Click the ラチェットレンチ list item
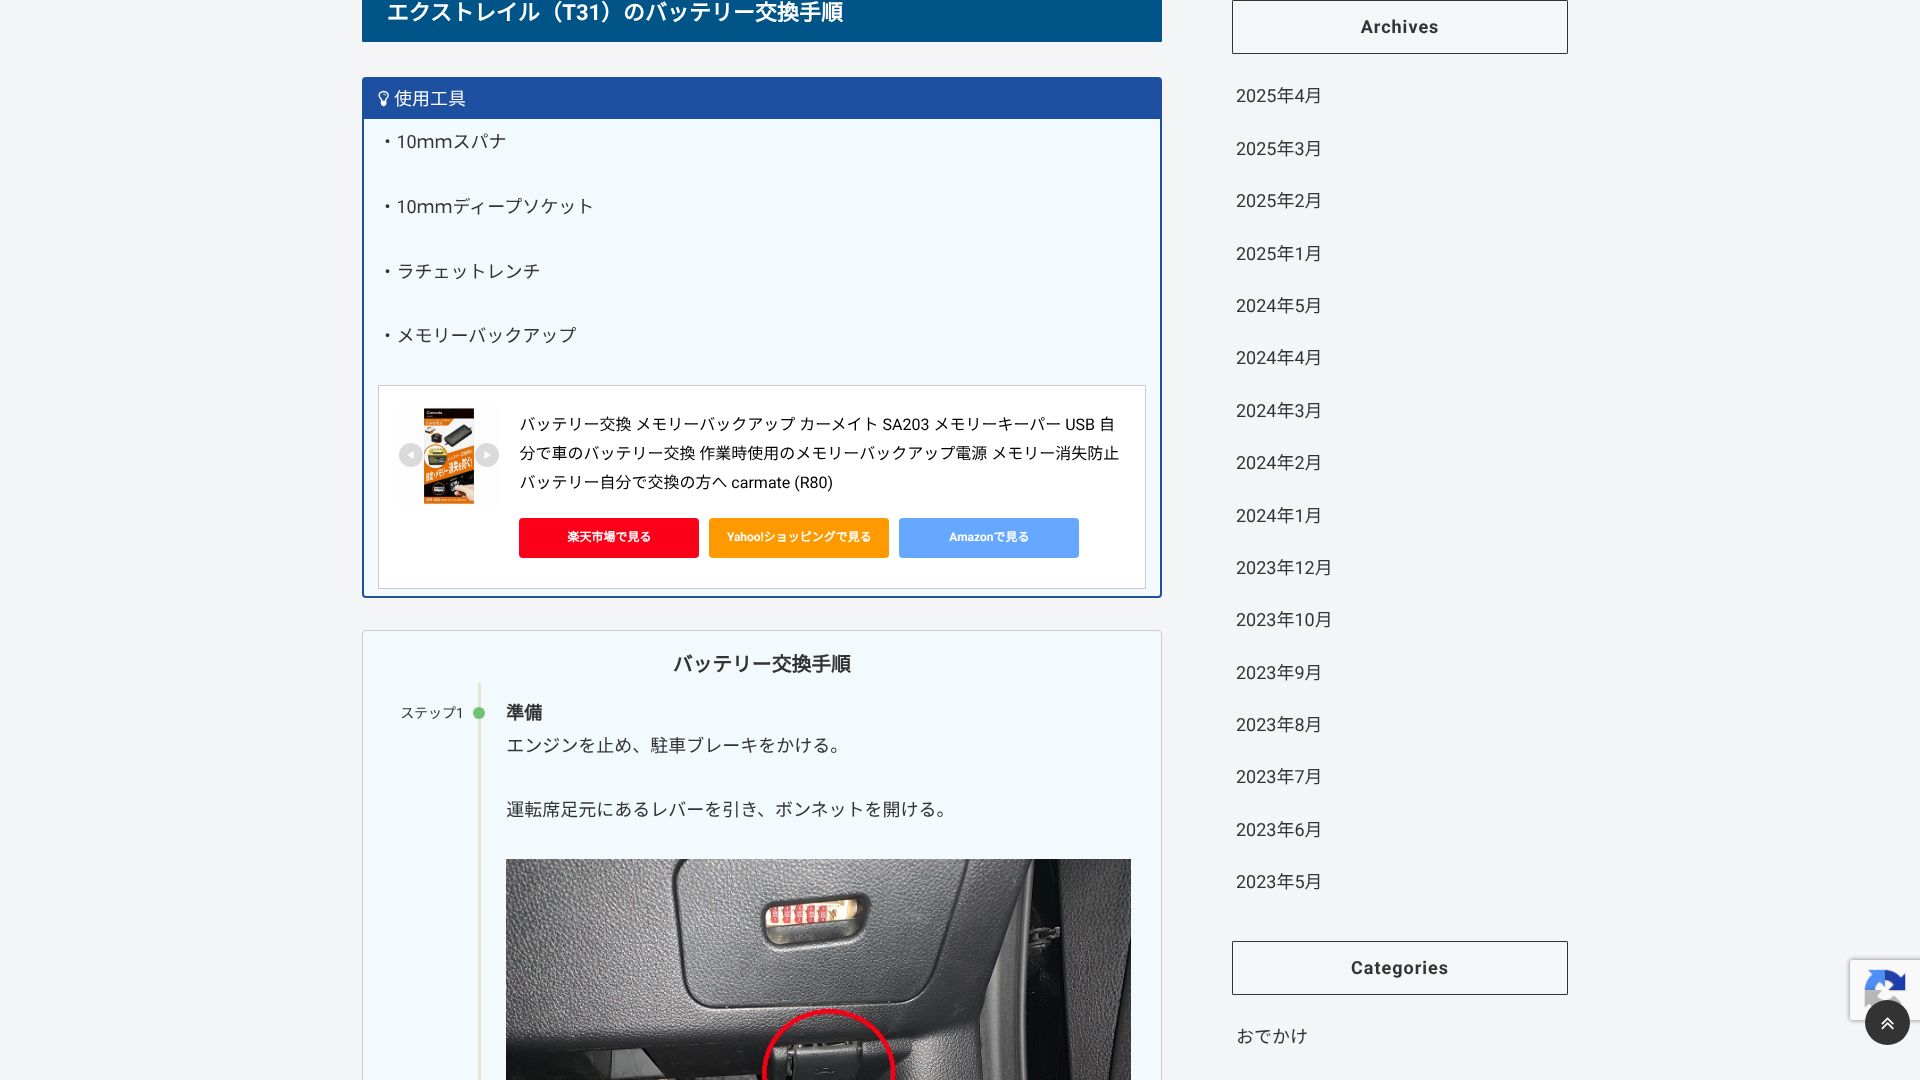The width and height of the screenshot is (1920, 1080). tap(460, 271)
